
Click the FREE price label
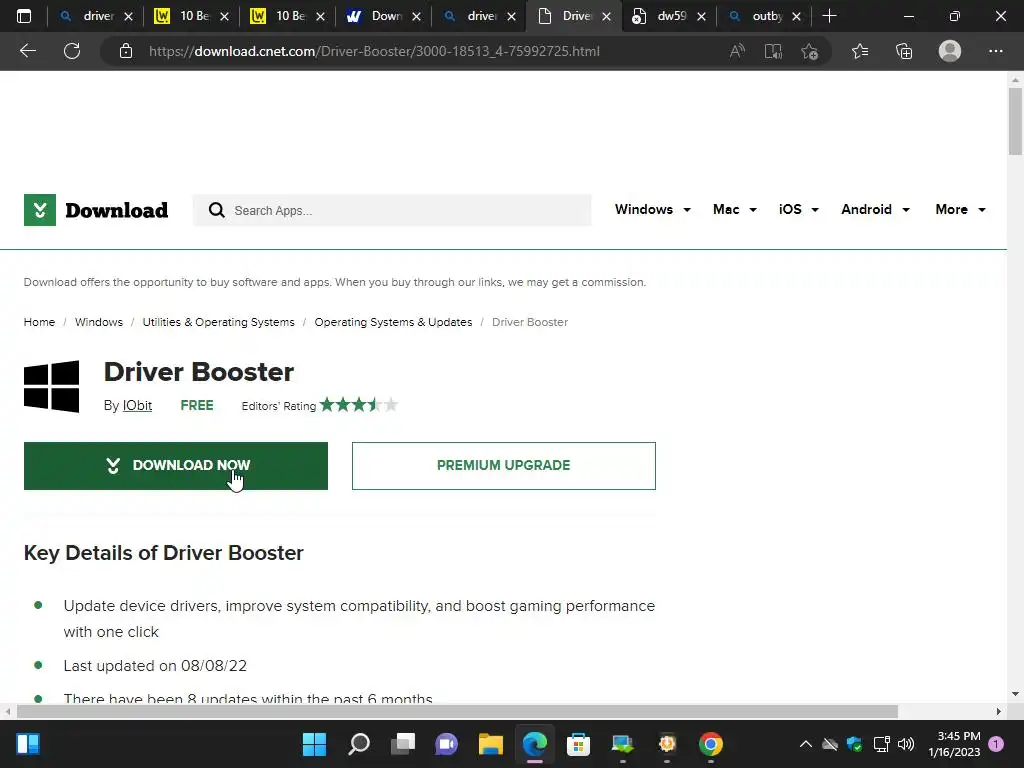(x=197, y=406)
